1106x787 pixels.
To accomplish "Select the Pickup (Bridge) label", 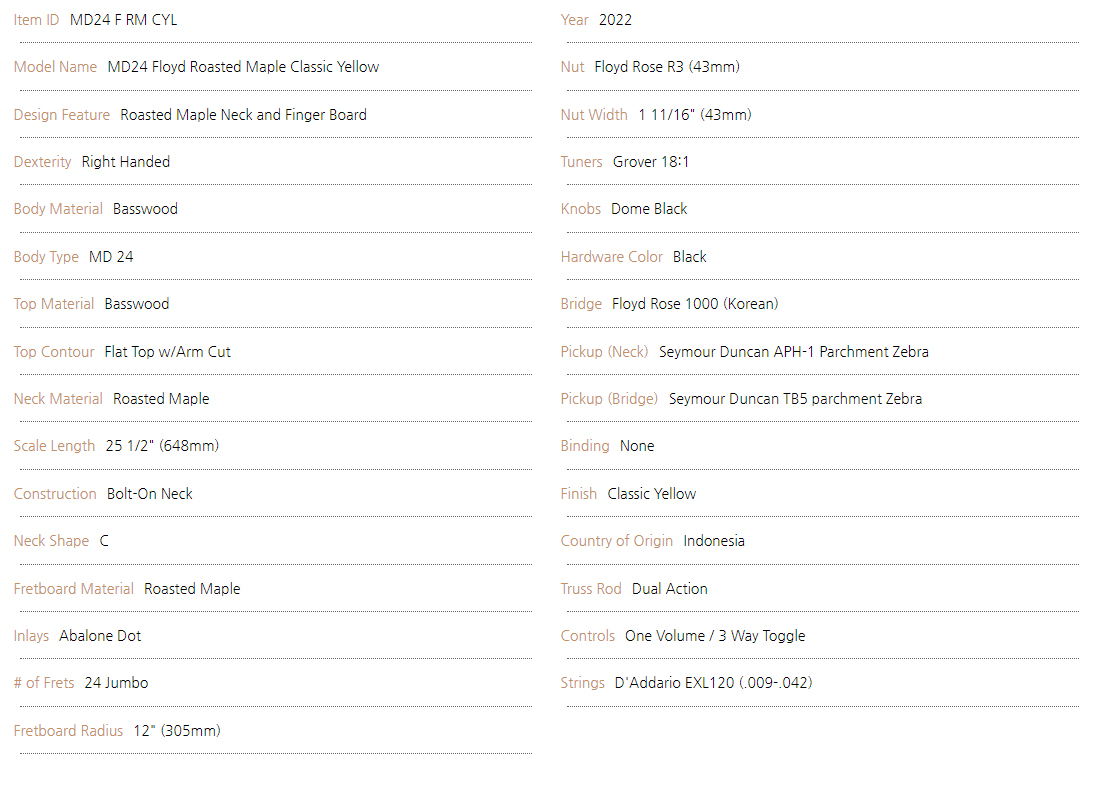I will tap(609, 399).
